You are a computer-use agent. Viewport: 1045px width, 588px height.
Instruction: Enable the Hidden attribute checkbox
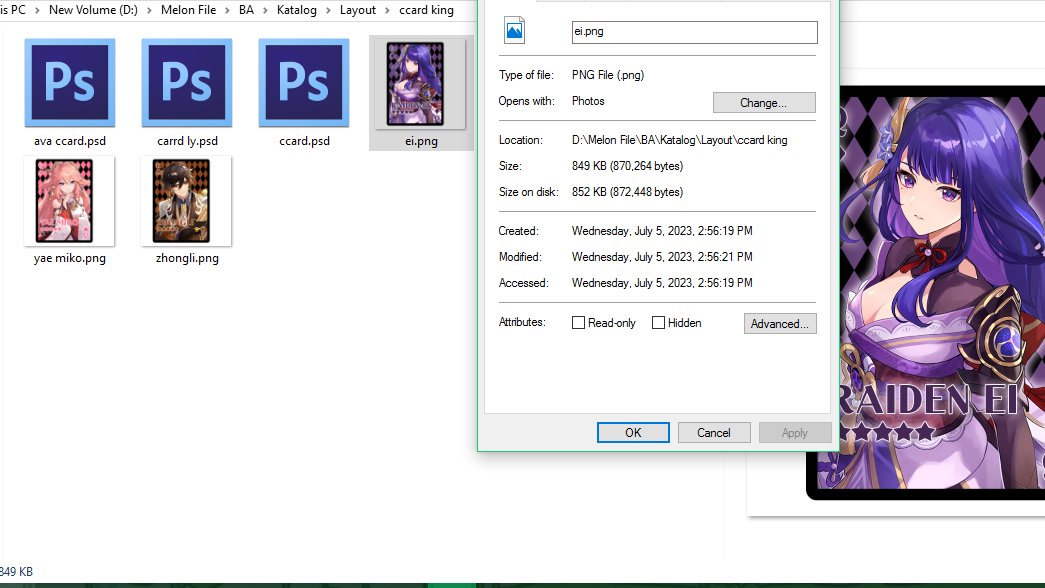658,323
